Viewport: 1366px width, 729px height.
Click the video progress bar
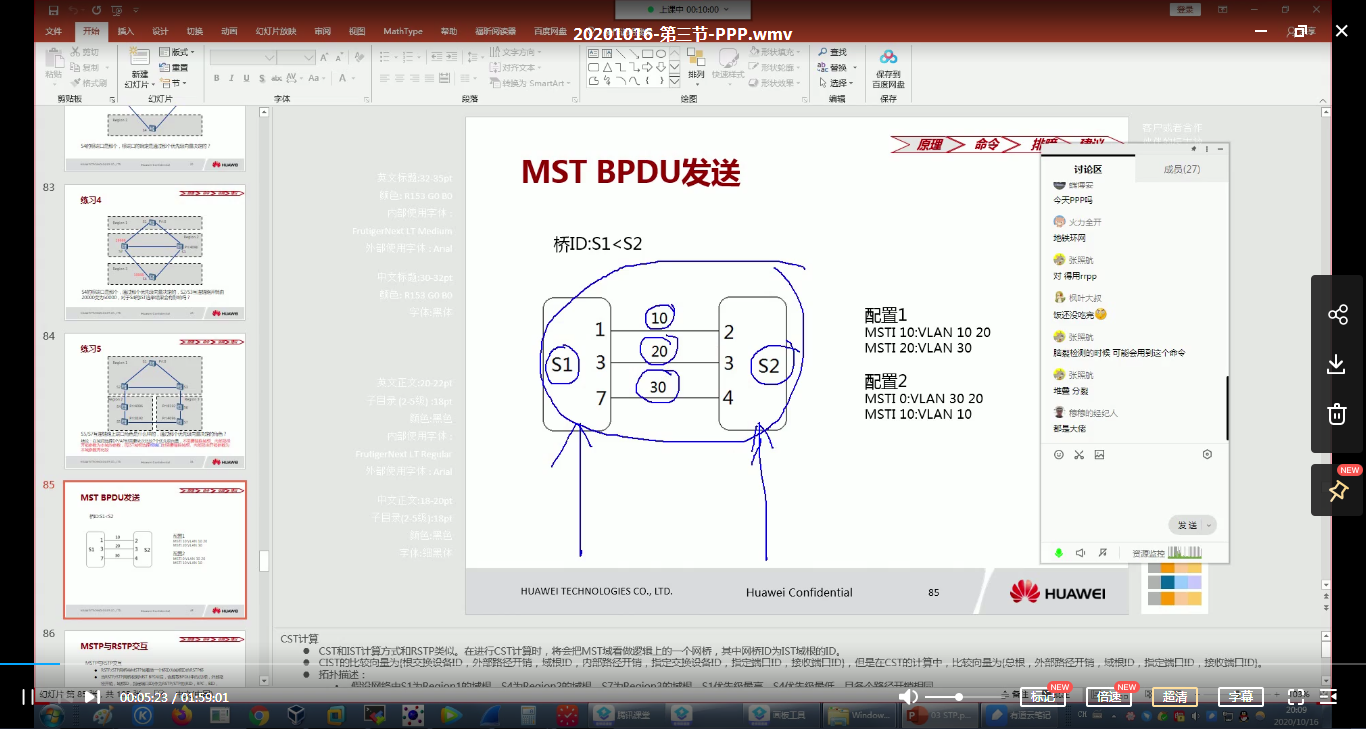coord(683,663)
